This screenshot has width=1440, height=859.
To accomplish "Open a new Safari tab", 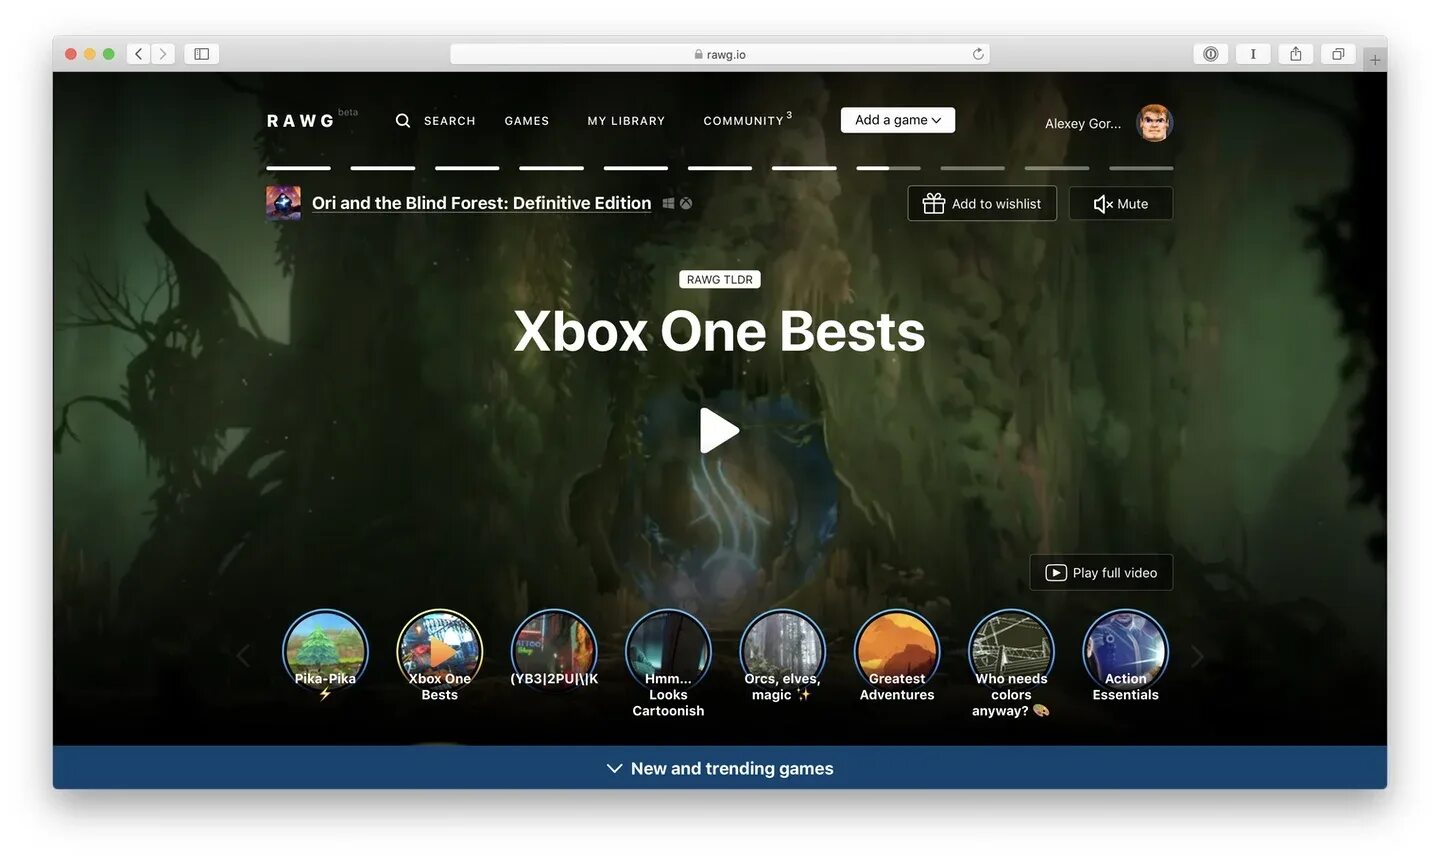I will click(1375, 60).
